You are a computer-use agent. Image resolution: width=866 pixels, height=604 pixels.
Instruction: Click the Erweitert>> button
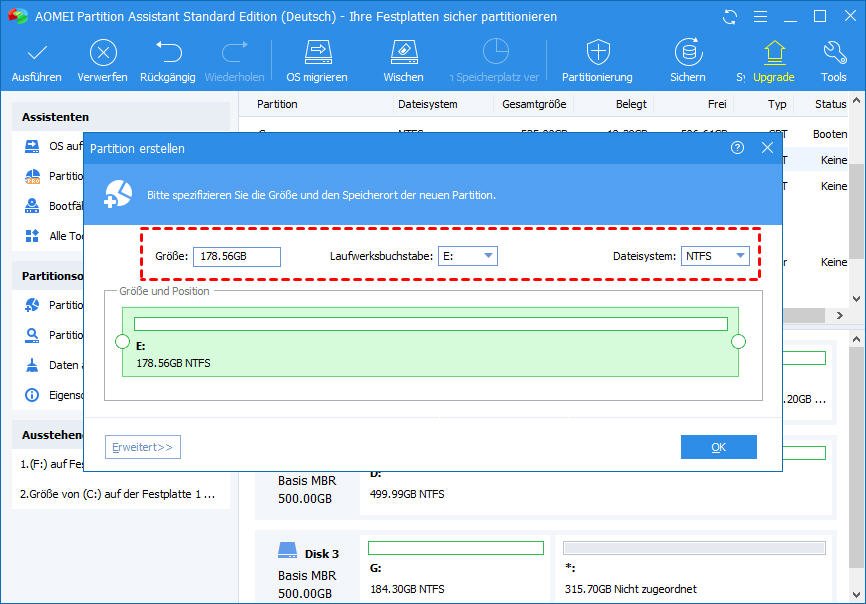coord(143,447)
